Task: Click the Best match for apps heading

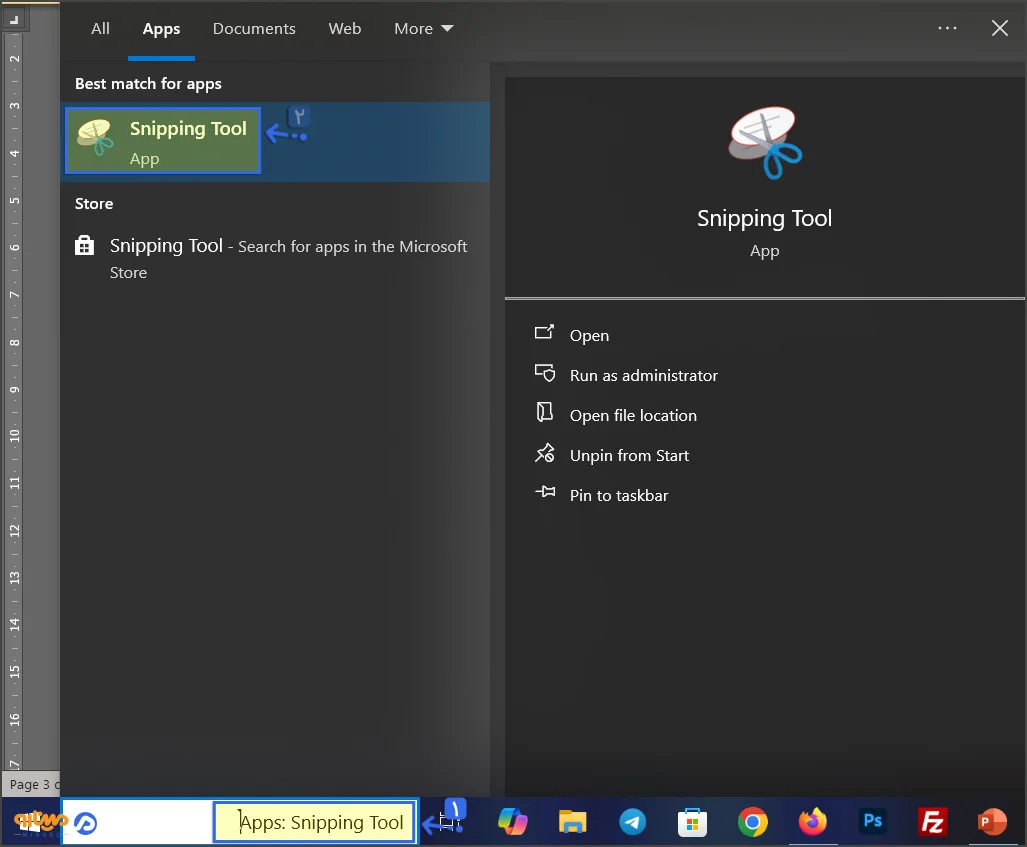Action: (x=148, y=84)
